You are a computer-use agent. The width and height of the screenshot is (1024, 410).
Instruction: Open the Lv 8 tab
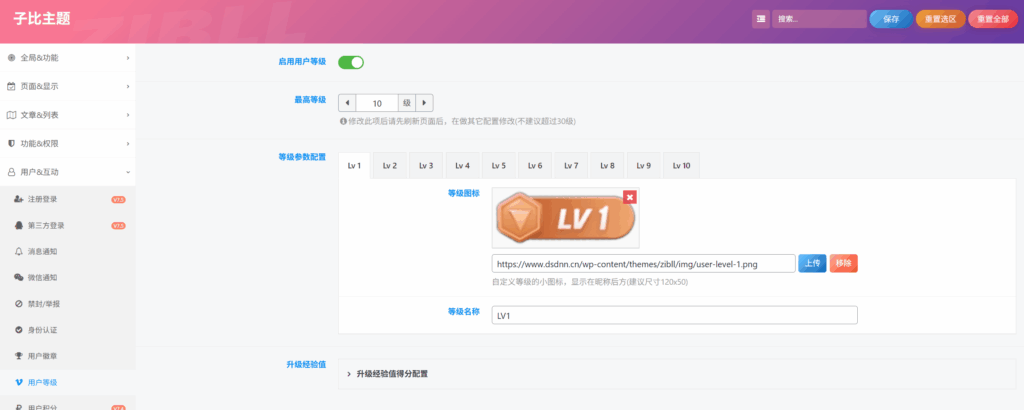point(607,166)
